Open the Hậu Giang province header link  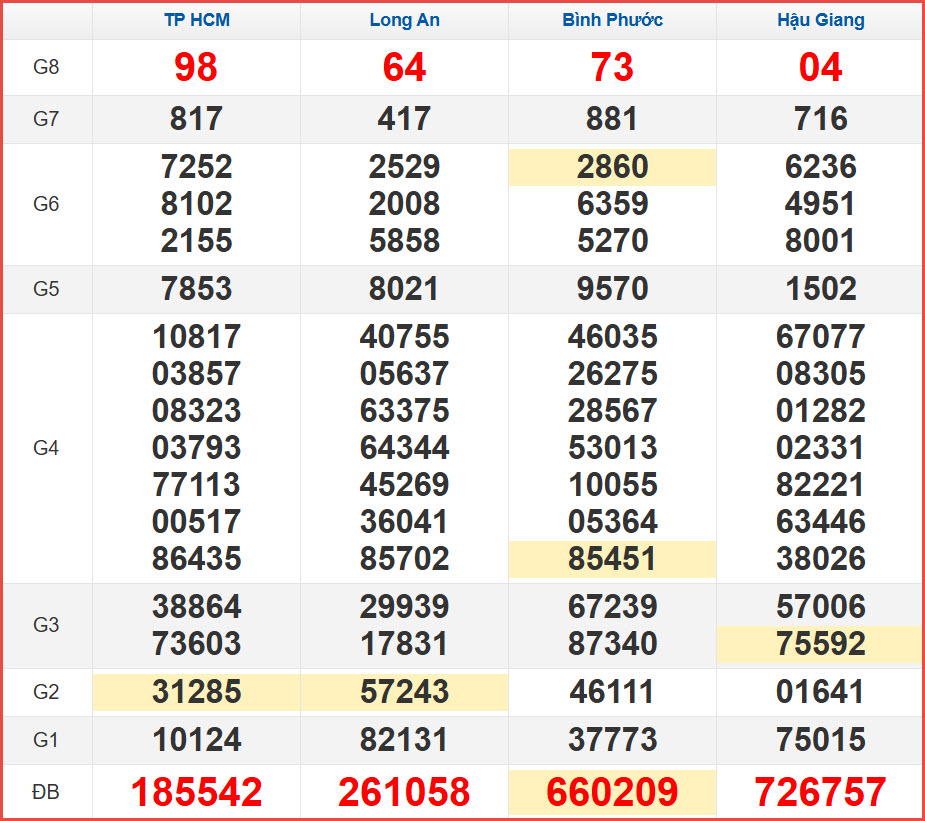(x=821, y=20)
